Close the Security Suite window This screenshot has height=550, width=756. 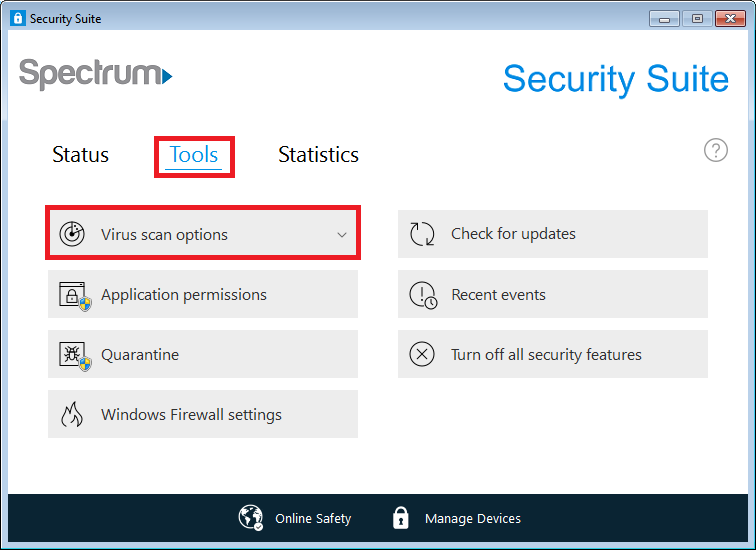[730, 19]
